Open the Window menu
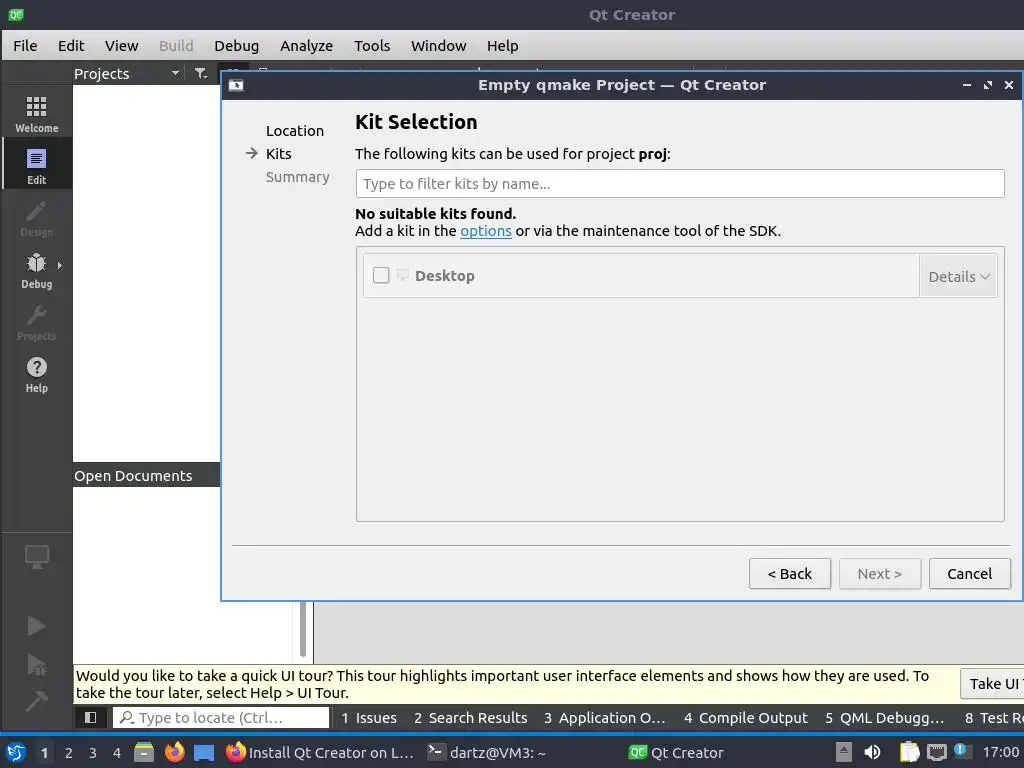 (438, 46)
